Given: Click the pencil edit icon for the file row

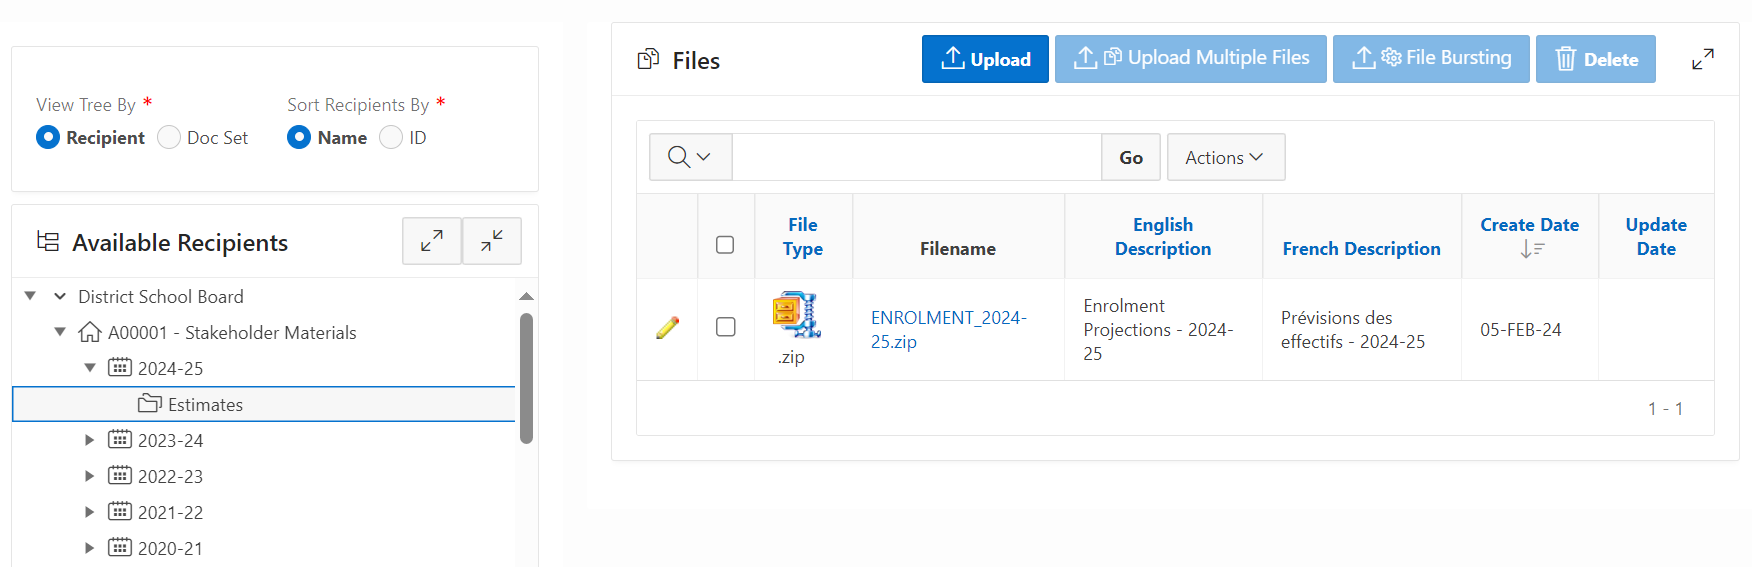Looking at the screenshot, I should point(668,328).
